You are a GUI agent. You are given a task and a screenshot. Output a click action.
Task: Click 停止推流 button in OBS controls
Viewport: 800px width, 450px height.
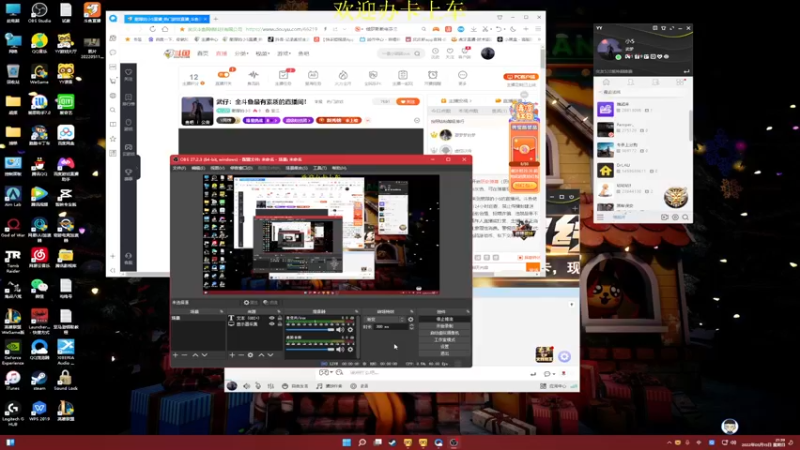pos(444,319)
